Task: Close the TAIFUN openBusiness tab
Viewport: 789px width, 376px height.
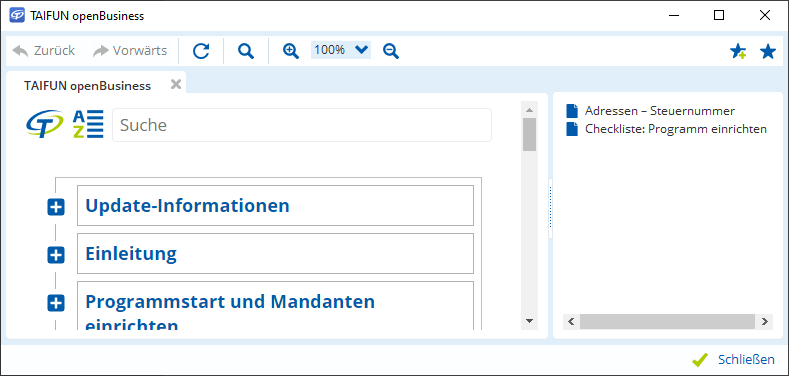Action: click(176, 84)
